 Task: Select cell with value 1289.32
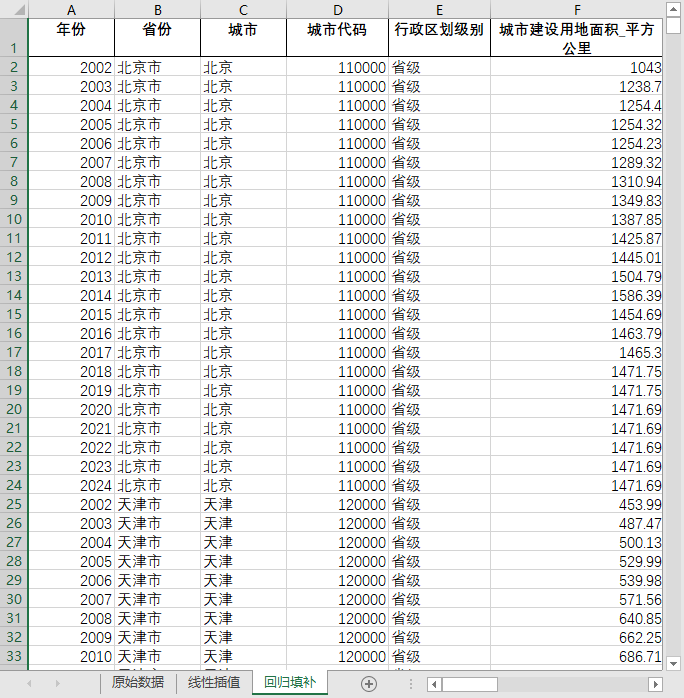576,162
